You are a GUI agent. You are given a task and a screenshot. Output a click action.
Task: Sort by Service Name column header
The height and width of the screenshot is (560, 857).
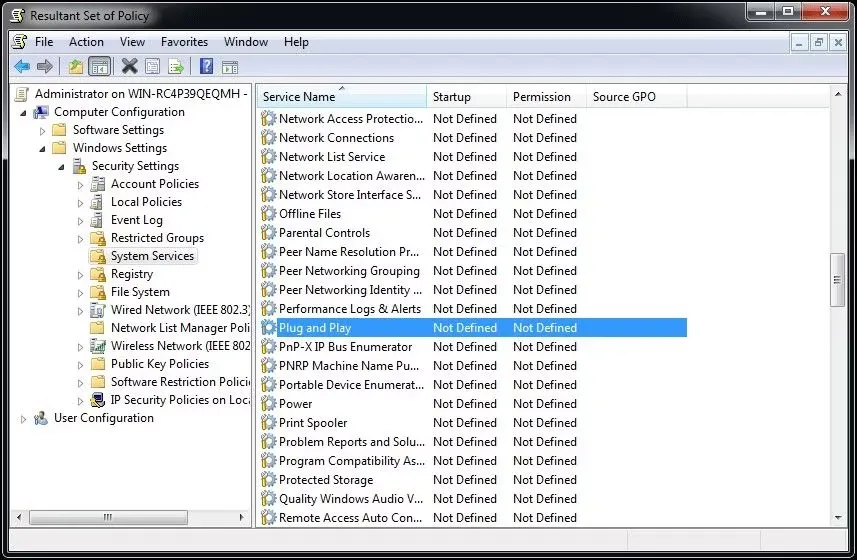click(x=298, y=97)
